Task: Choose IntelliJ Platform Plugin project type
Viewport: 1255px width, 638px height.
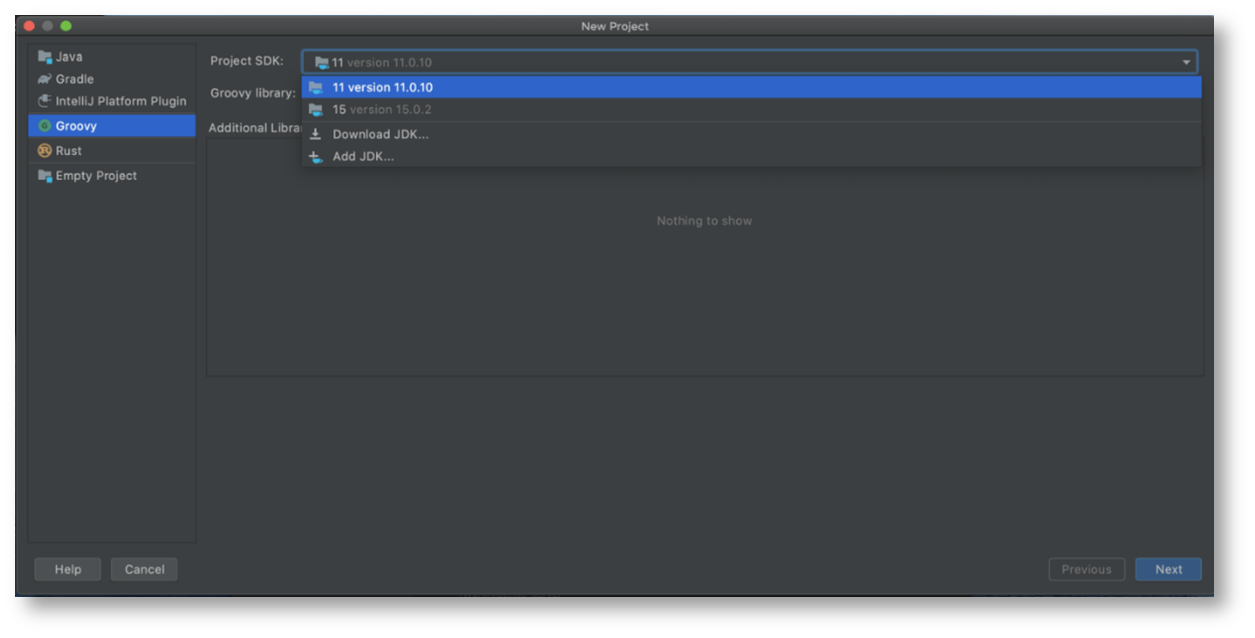Action: [112, 101]
